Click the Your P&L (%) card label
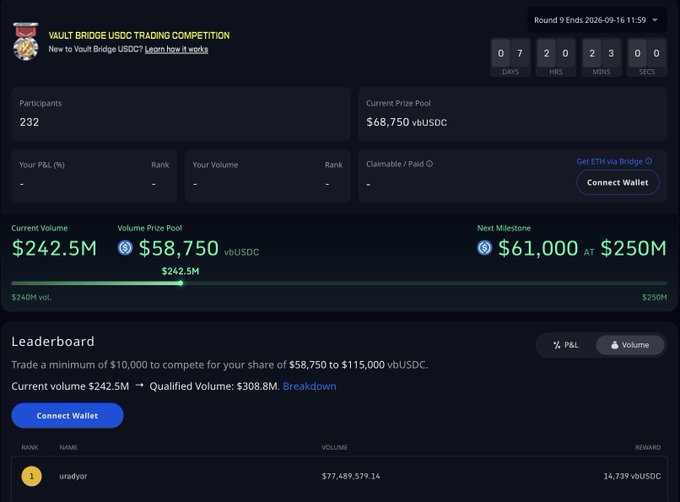The width and height of the screenshot is (680, 502). pyautogui.click(x=42, y=165)
